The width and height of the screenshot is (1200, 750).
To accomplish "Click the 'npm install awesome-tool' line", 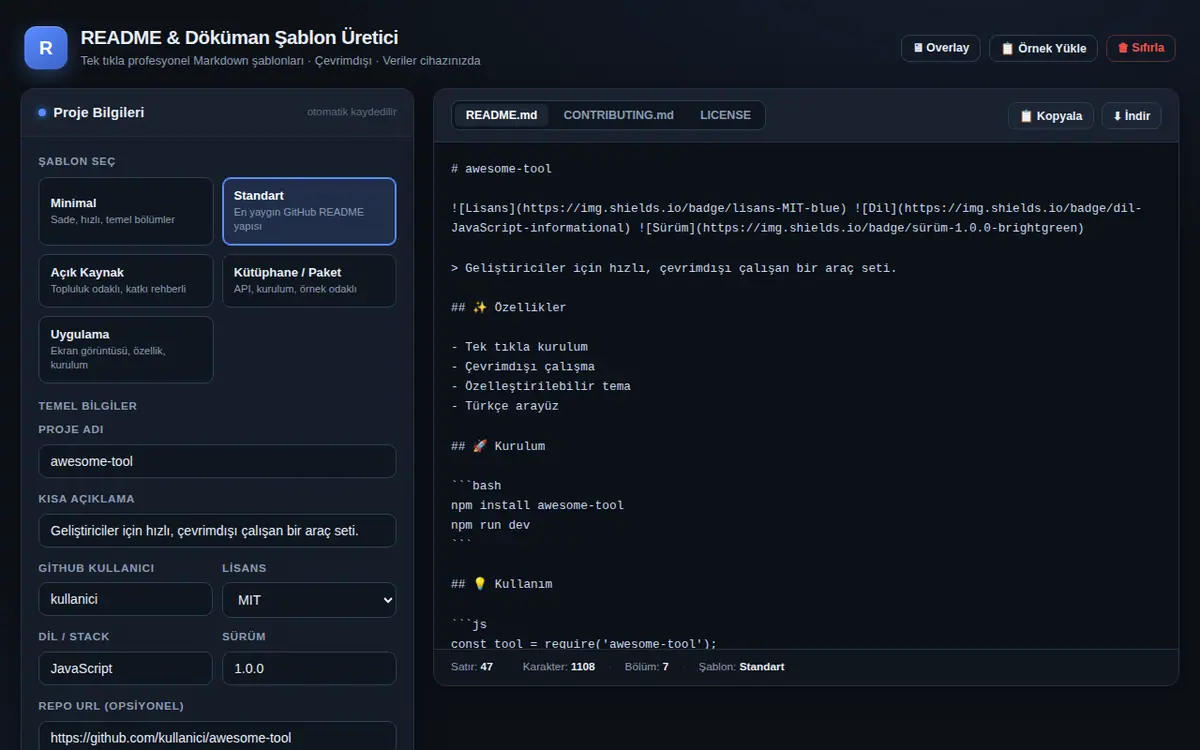I will pos(537,505).
